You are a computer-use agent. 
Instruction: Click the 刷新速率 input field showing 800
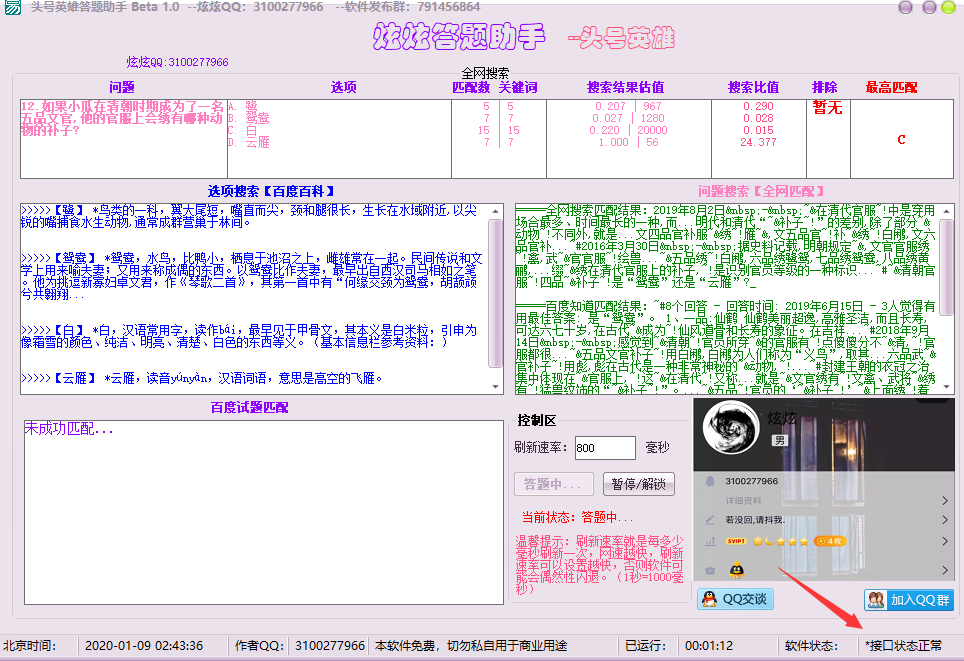pos(605,448)
